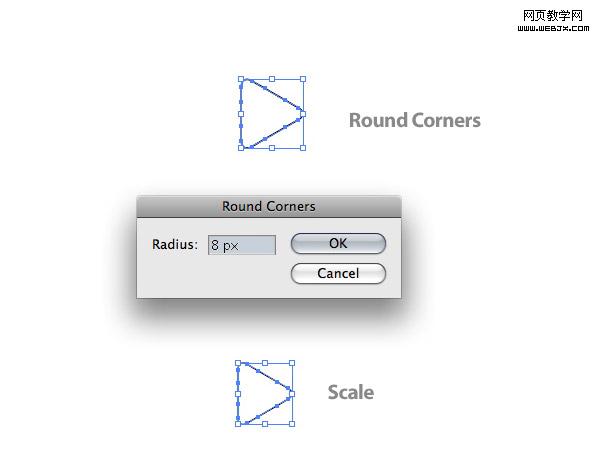This screenshot has width=600, height=453.
Task: Click the gray "Round Corners" heading text
Action: (414, 121)
